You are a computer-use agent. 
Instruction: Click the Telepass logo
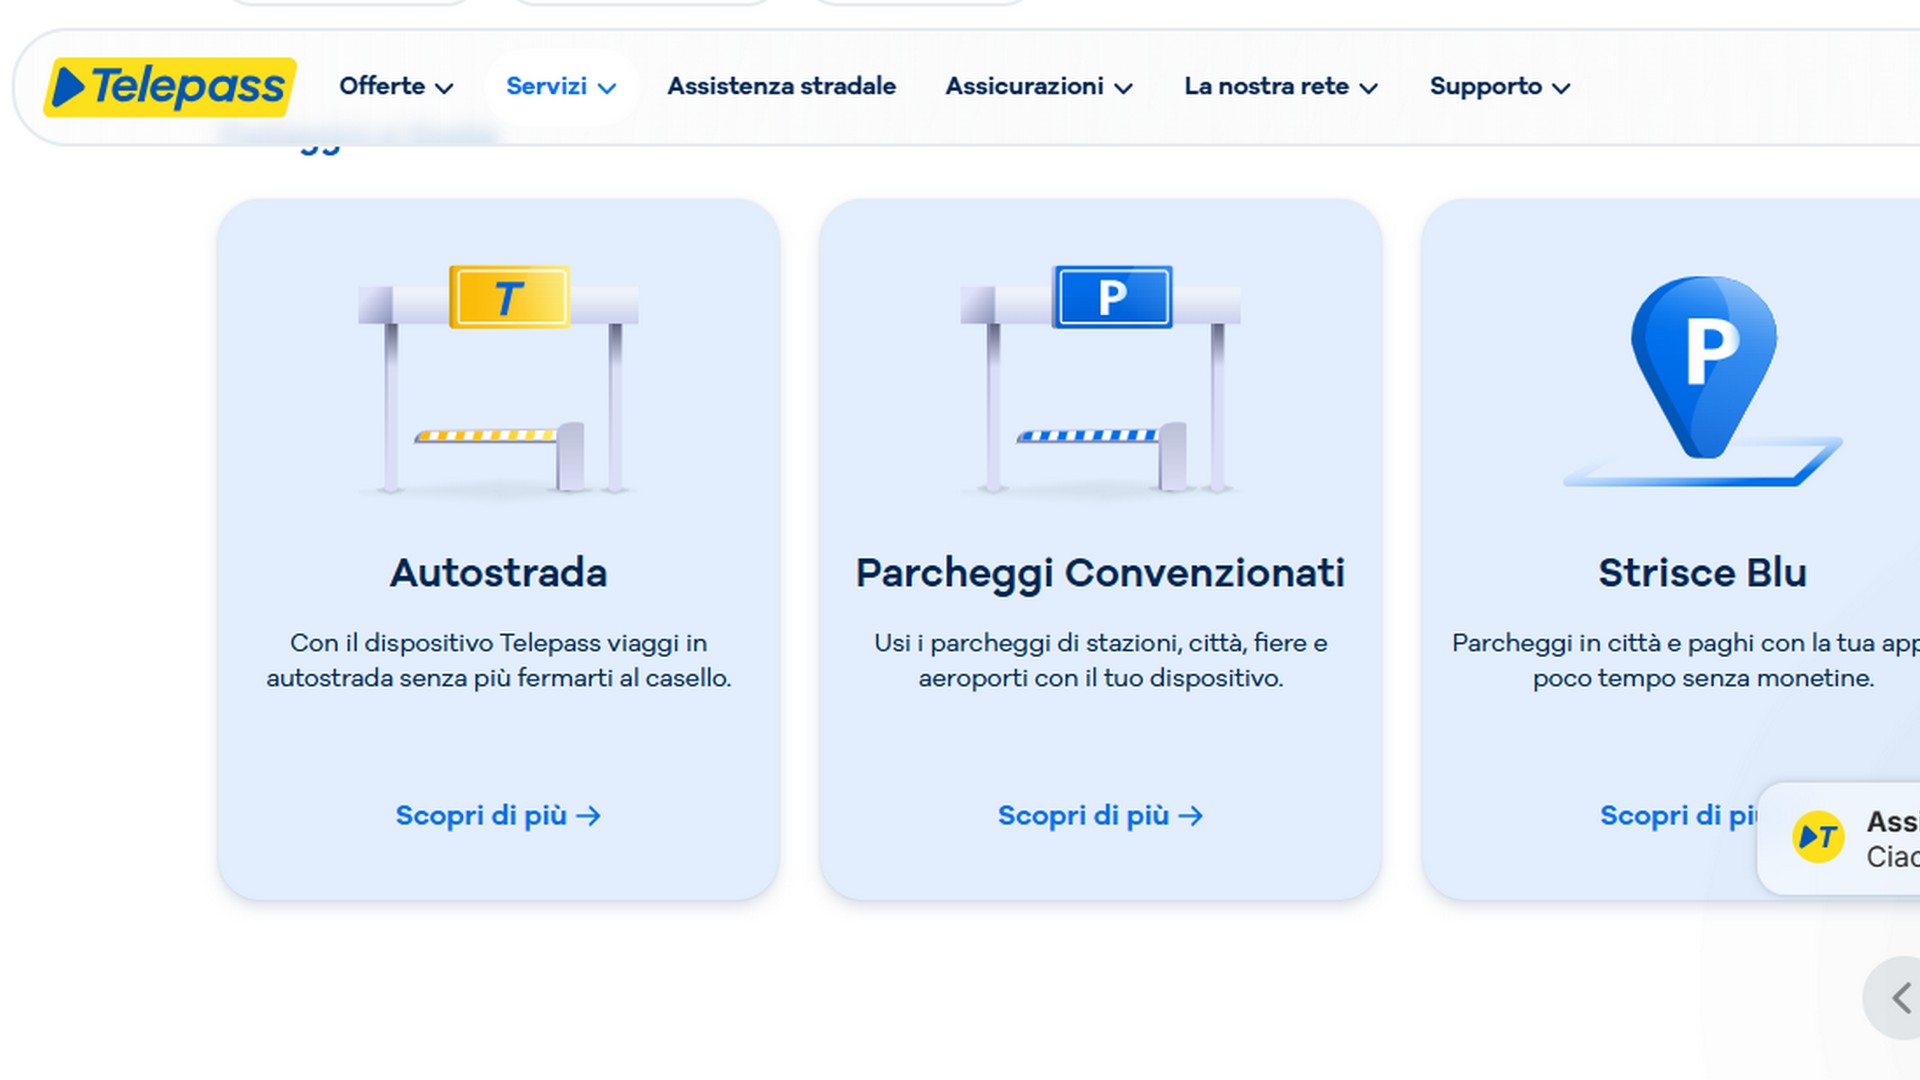tap(170, 87)
